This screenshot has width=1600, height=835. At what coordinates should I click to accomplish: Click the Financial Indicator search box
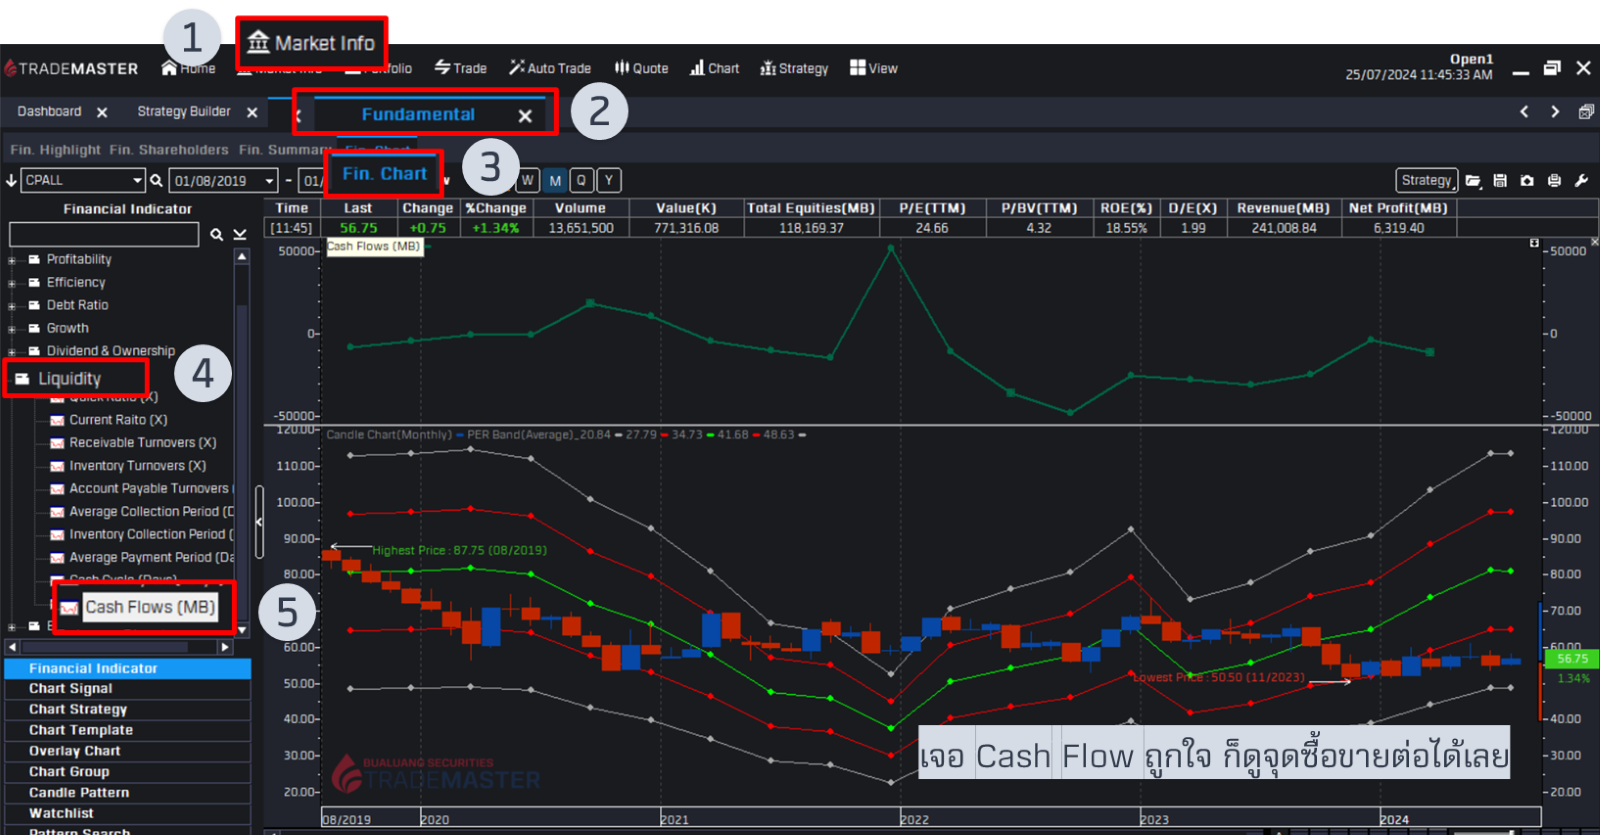pos(104,234)
